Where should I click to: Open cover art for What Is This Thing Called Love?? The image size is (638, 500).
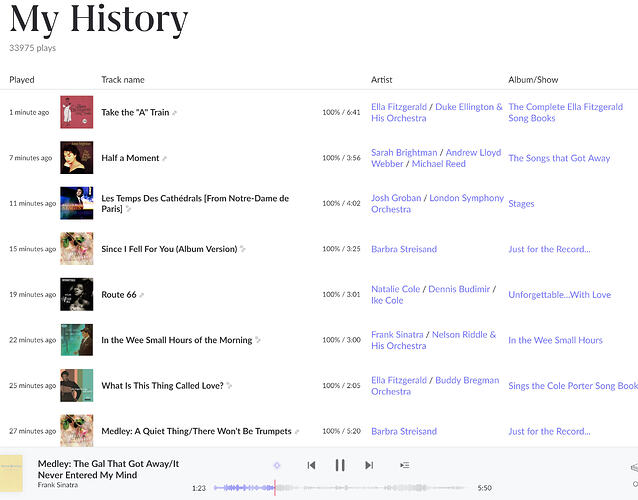76,385
